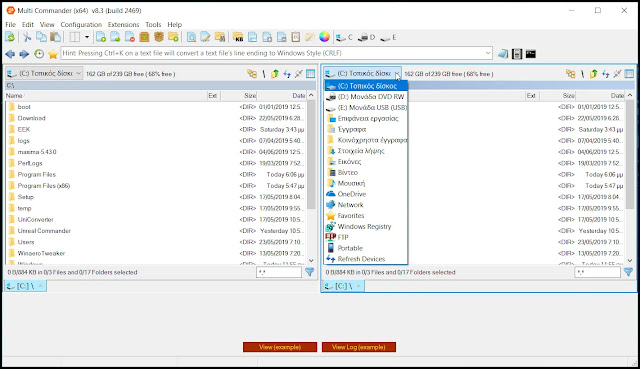The image size is (640, 369).
Task: Click the History clock icon
Action: pos(39,54)
